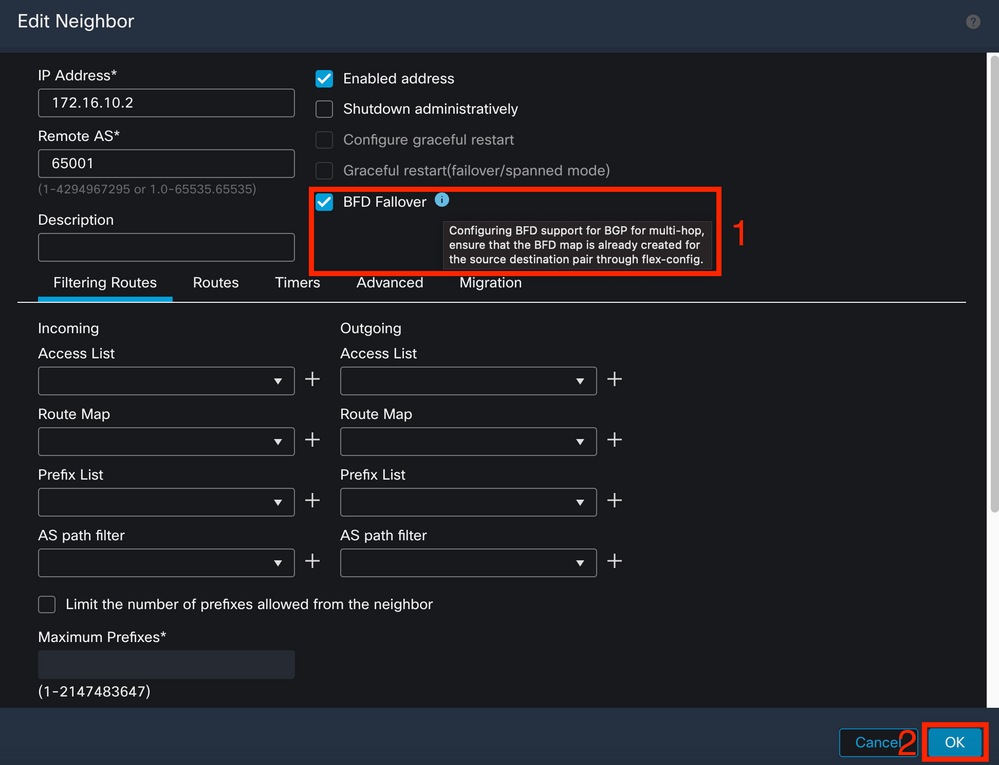Screen dimensions: 999x765
Task: Click the plus icon beside Incoming Route Map
Action: [312, 440]
